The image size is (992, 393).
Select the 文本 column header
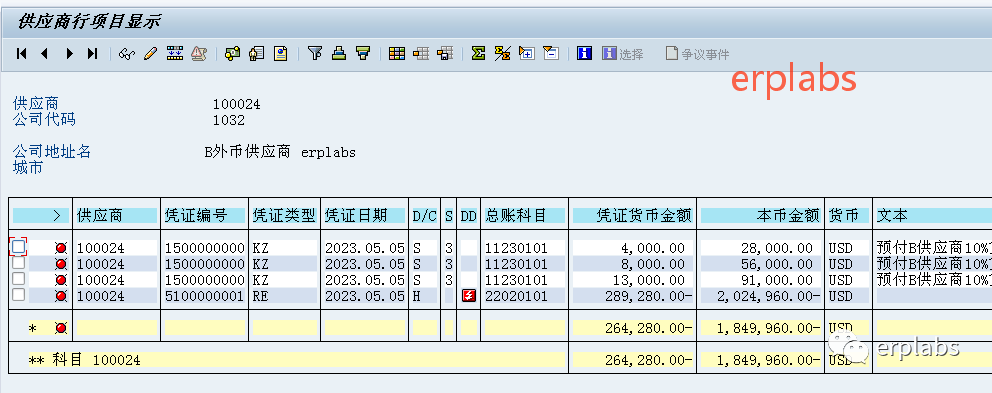934,216
